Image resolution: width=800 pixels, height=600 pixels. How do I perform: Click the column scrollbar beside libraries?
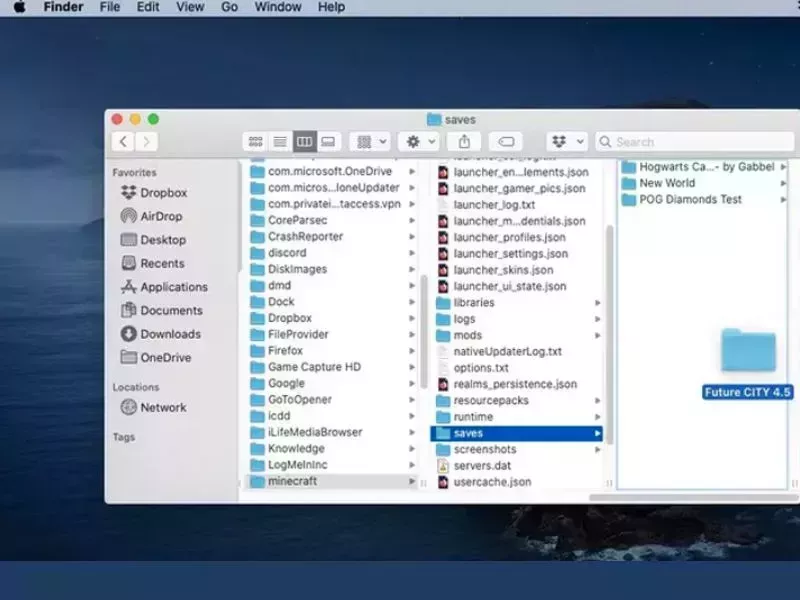[609, 334]
